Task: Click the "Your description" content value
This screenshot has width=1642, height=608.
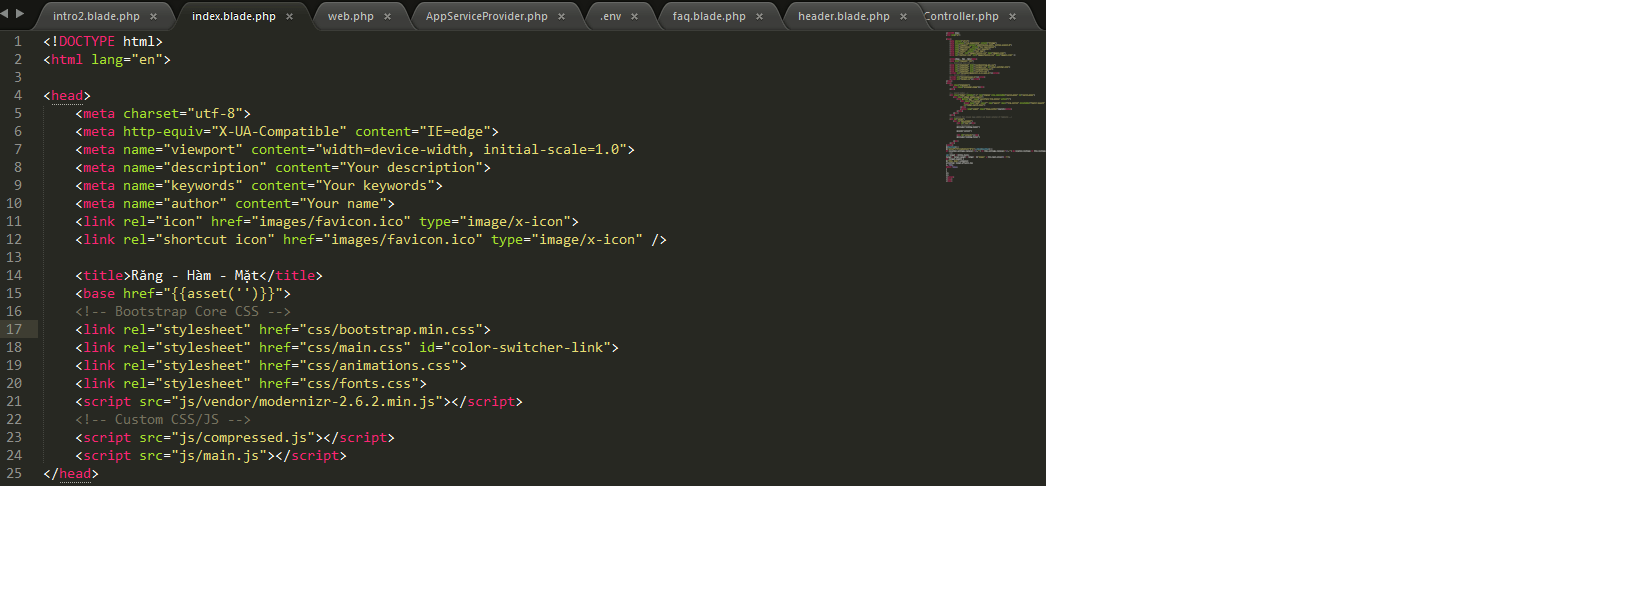Action: point(411,167)
